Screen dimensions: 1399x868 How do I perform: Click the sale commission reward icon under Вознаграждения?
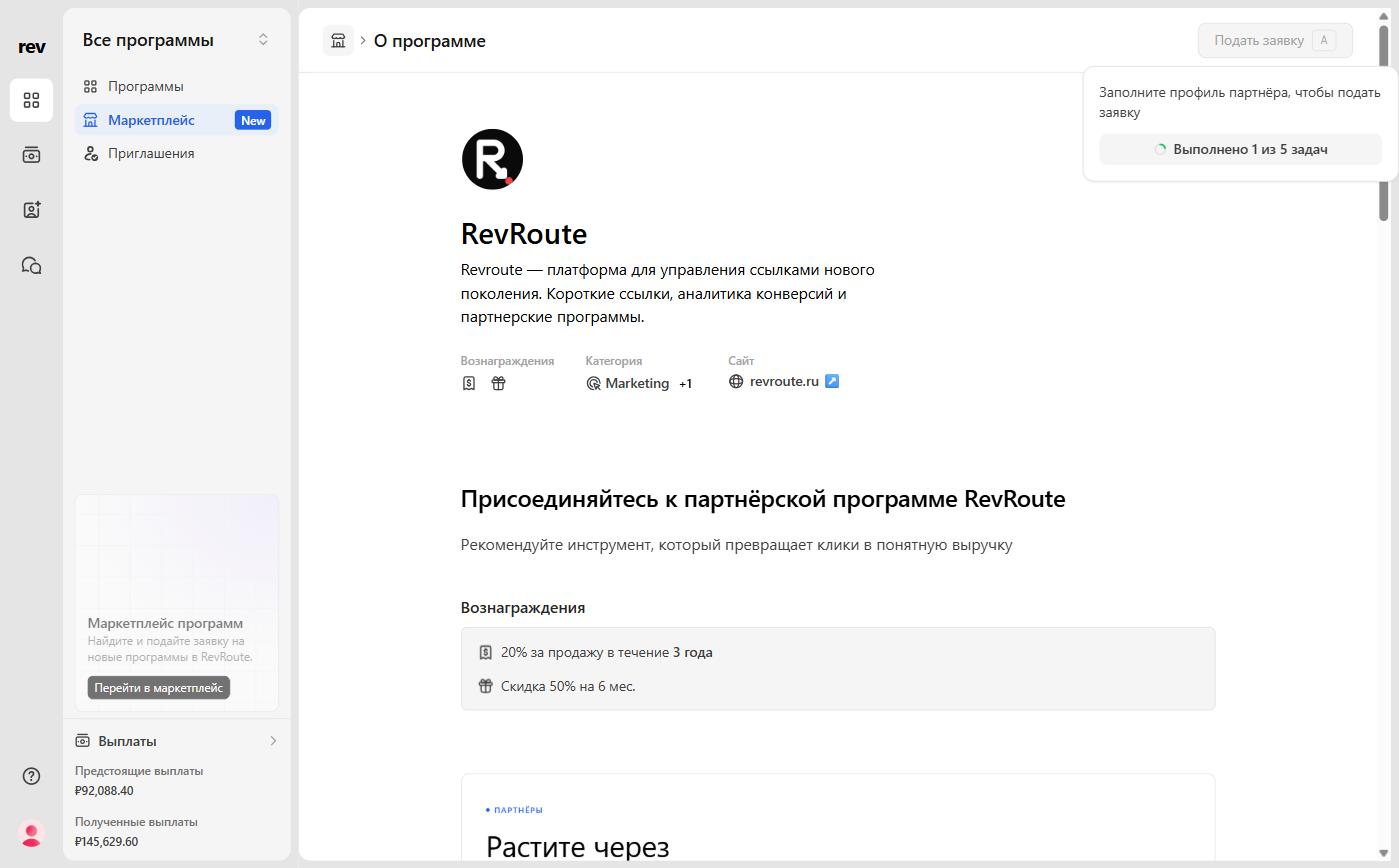click(469, 383)
